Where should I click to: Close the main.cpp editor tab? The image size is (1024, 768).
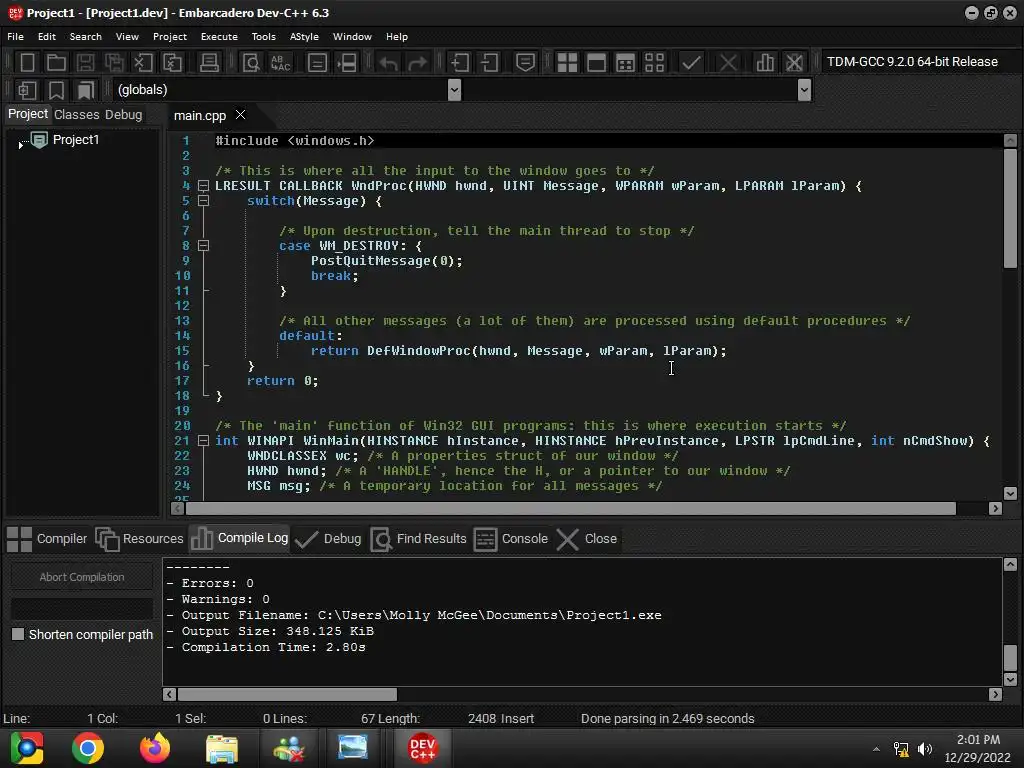point(240,115)
